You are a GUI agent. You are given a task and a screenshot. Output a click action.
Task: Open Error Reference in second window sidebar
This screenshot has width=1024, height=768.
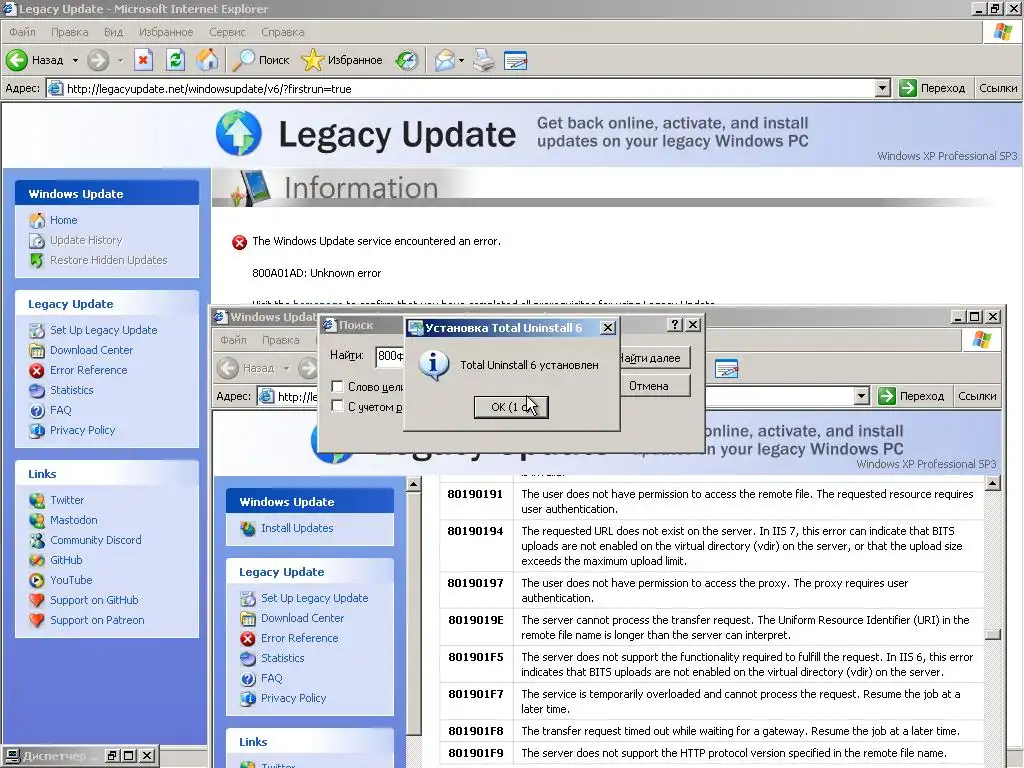[299, 638]
